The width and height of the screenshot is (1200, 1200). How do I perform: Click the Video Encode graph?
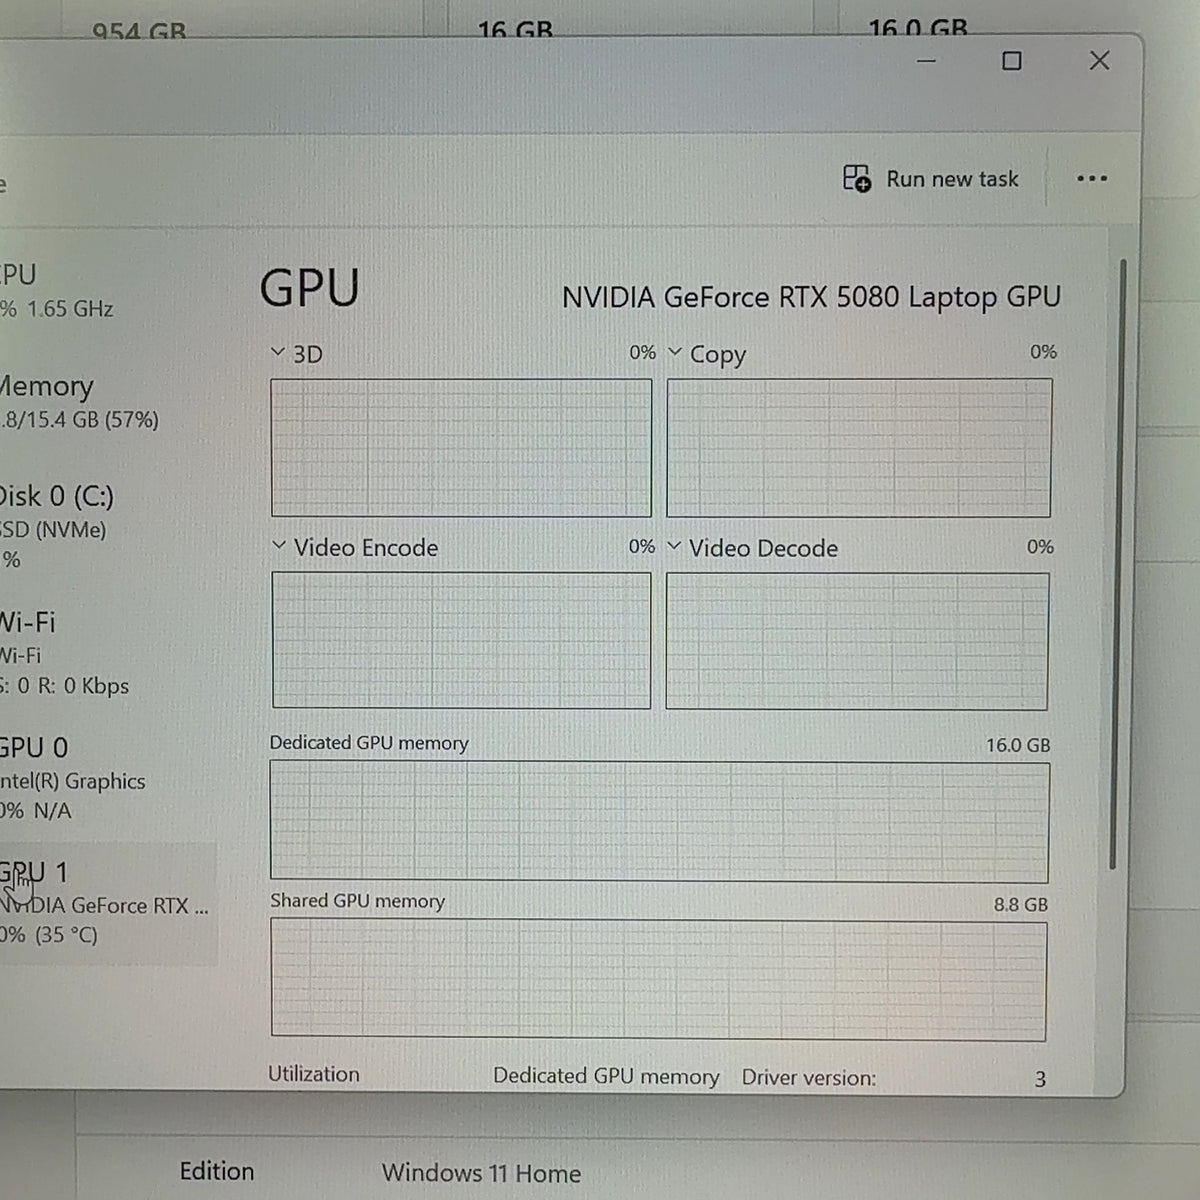click(x=461, y=641)
